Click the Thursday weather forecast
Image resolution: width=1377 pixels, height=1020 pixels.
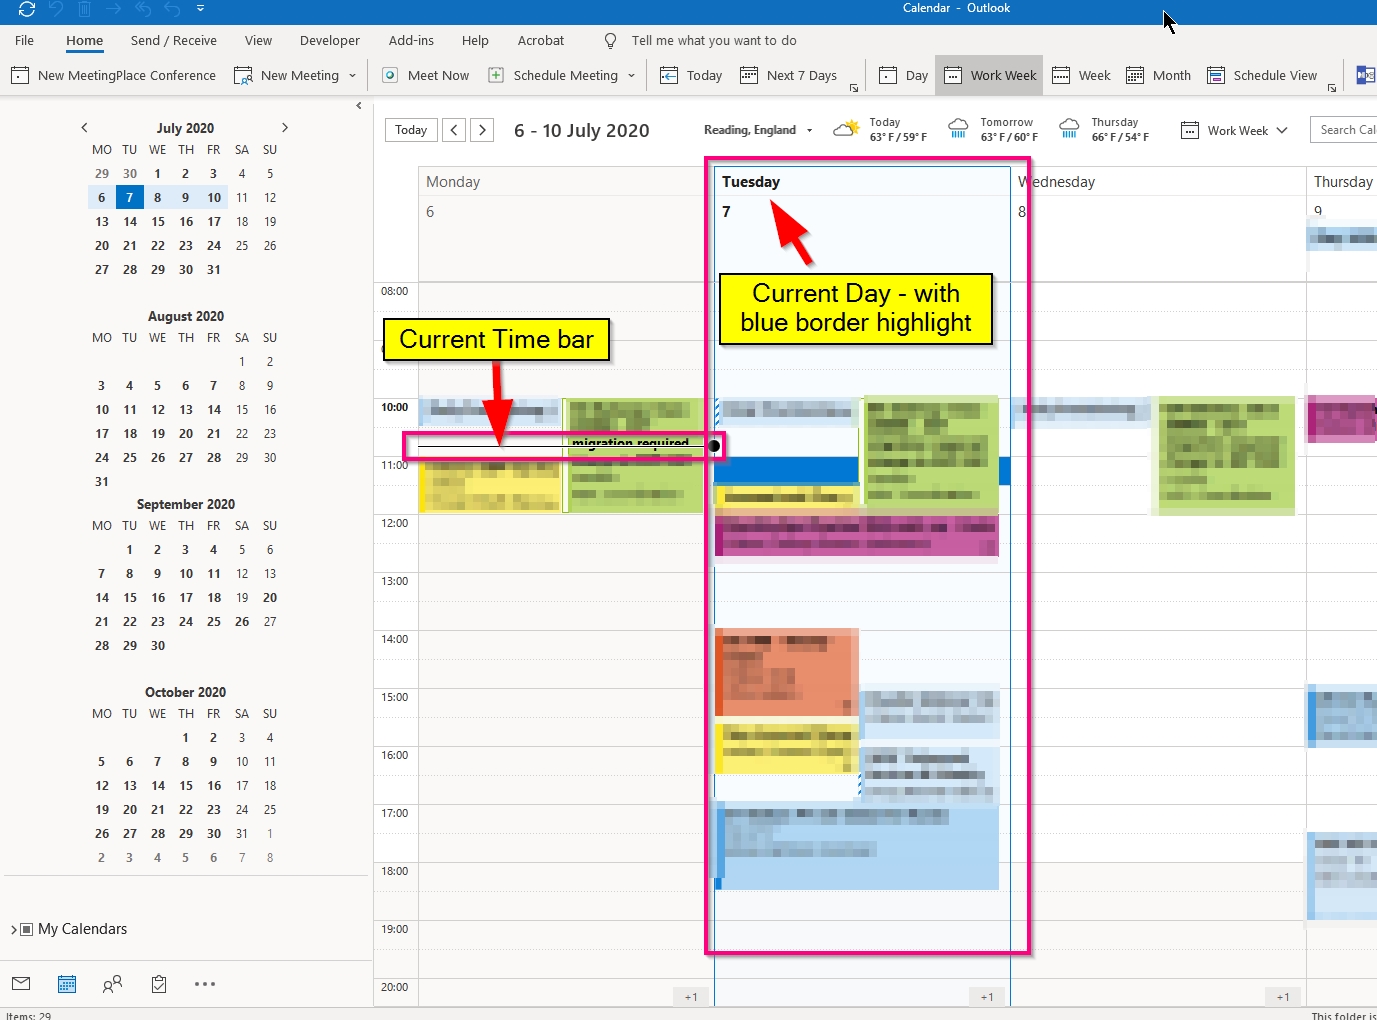(x=1103, y=129)
